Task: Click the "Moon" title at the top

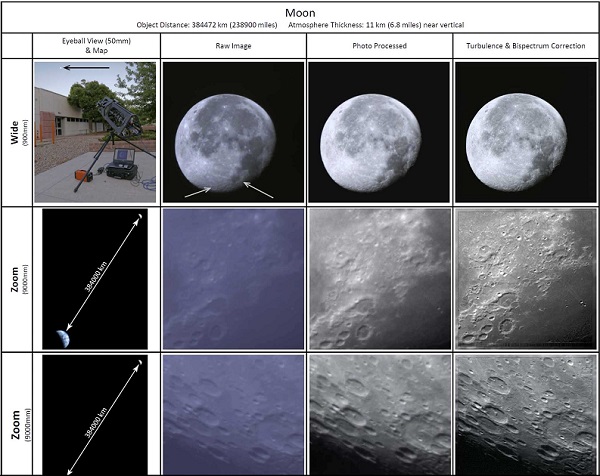Action: click(x=300, y=11)
